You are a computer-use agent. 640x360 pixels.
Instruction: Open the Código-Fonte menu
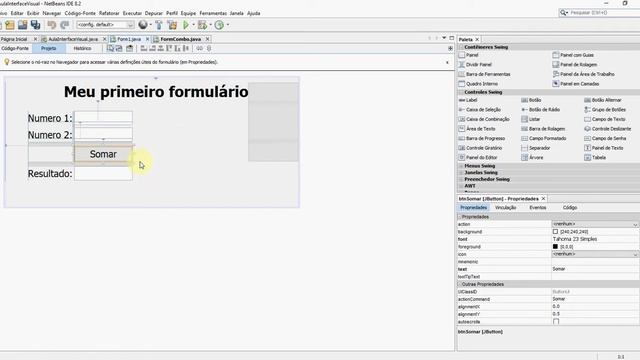pyautogui.click(x=80, y=13)
